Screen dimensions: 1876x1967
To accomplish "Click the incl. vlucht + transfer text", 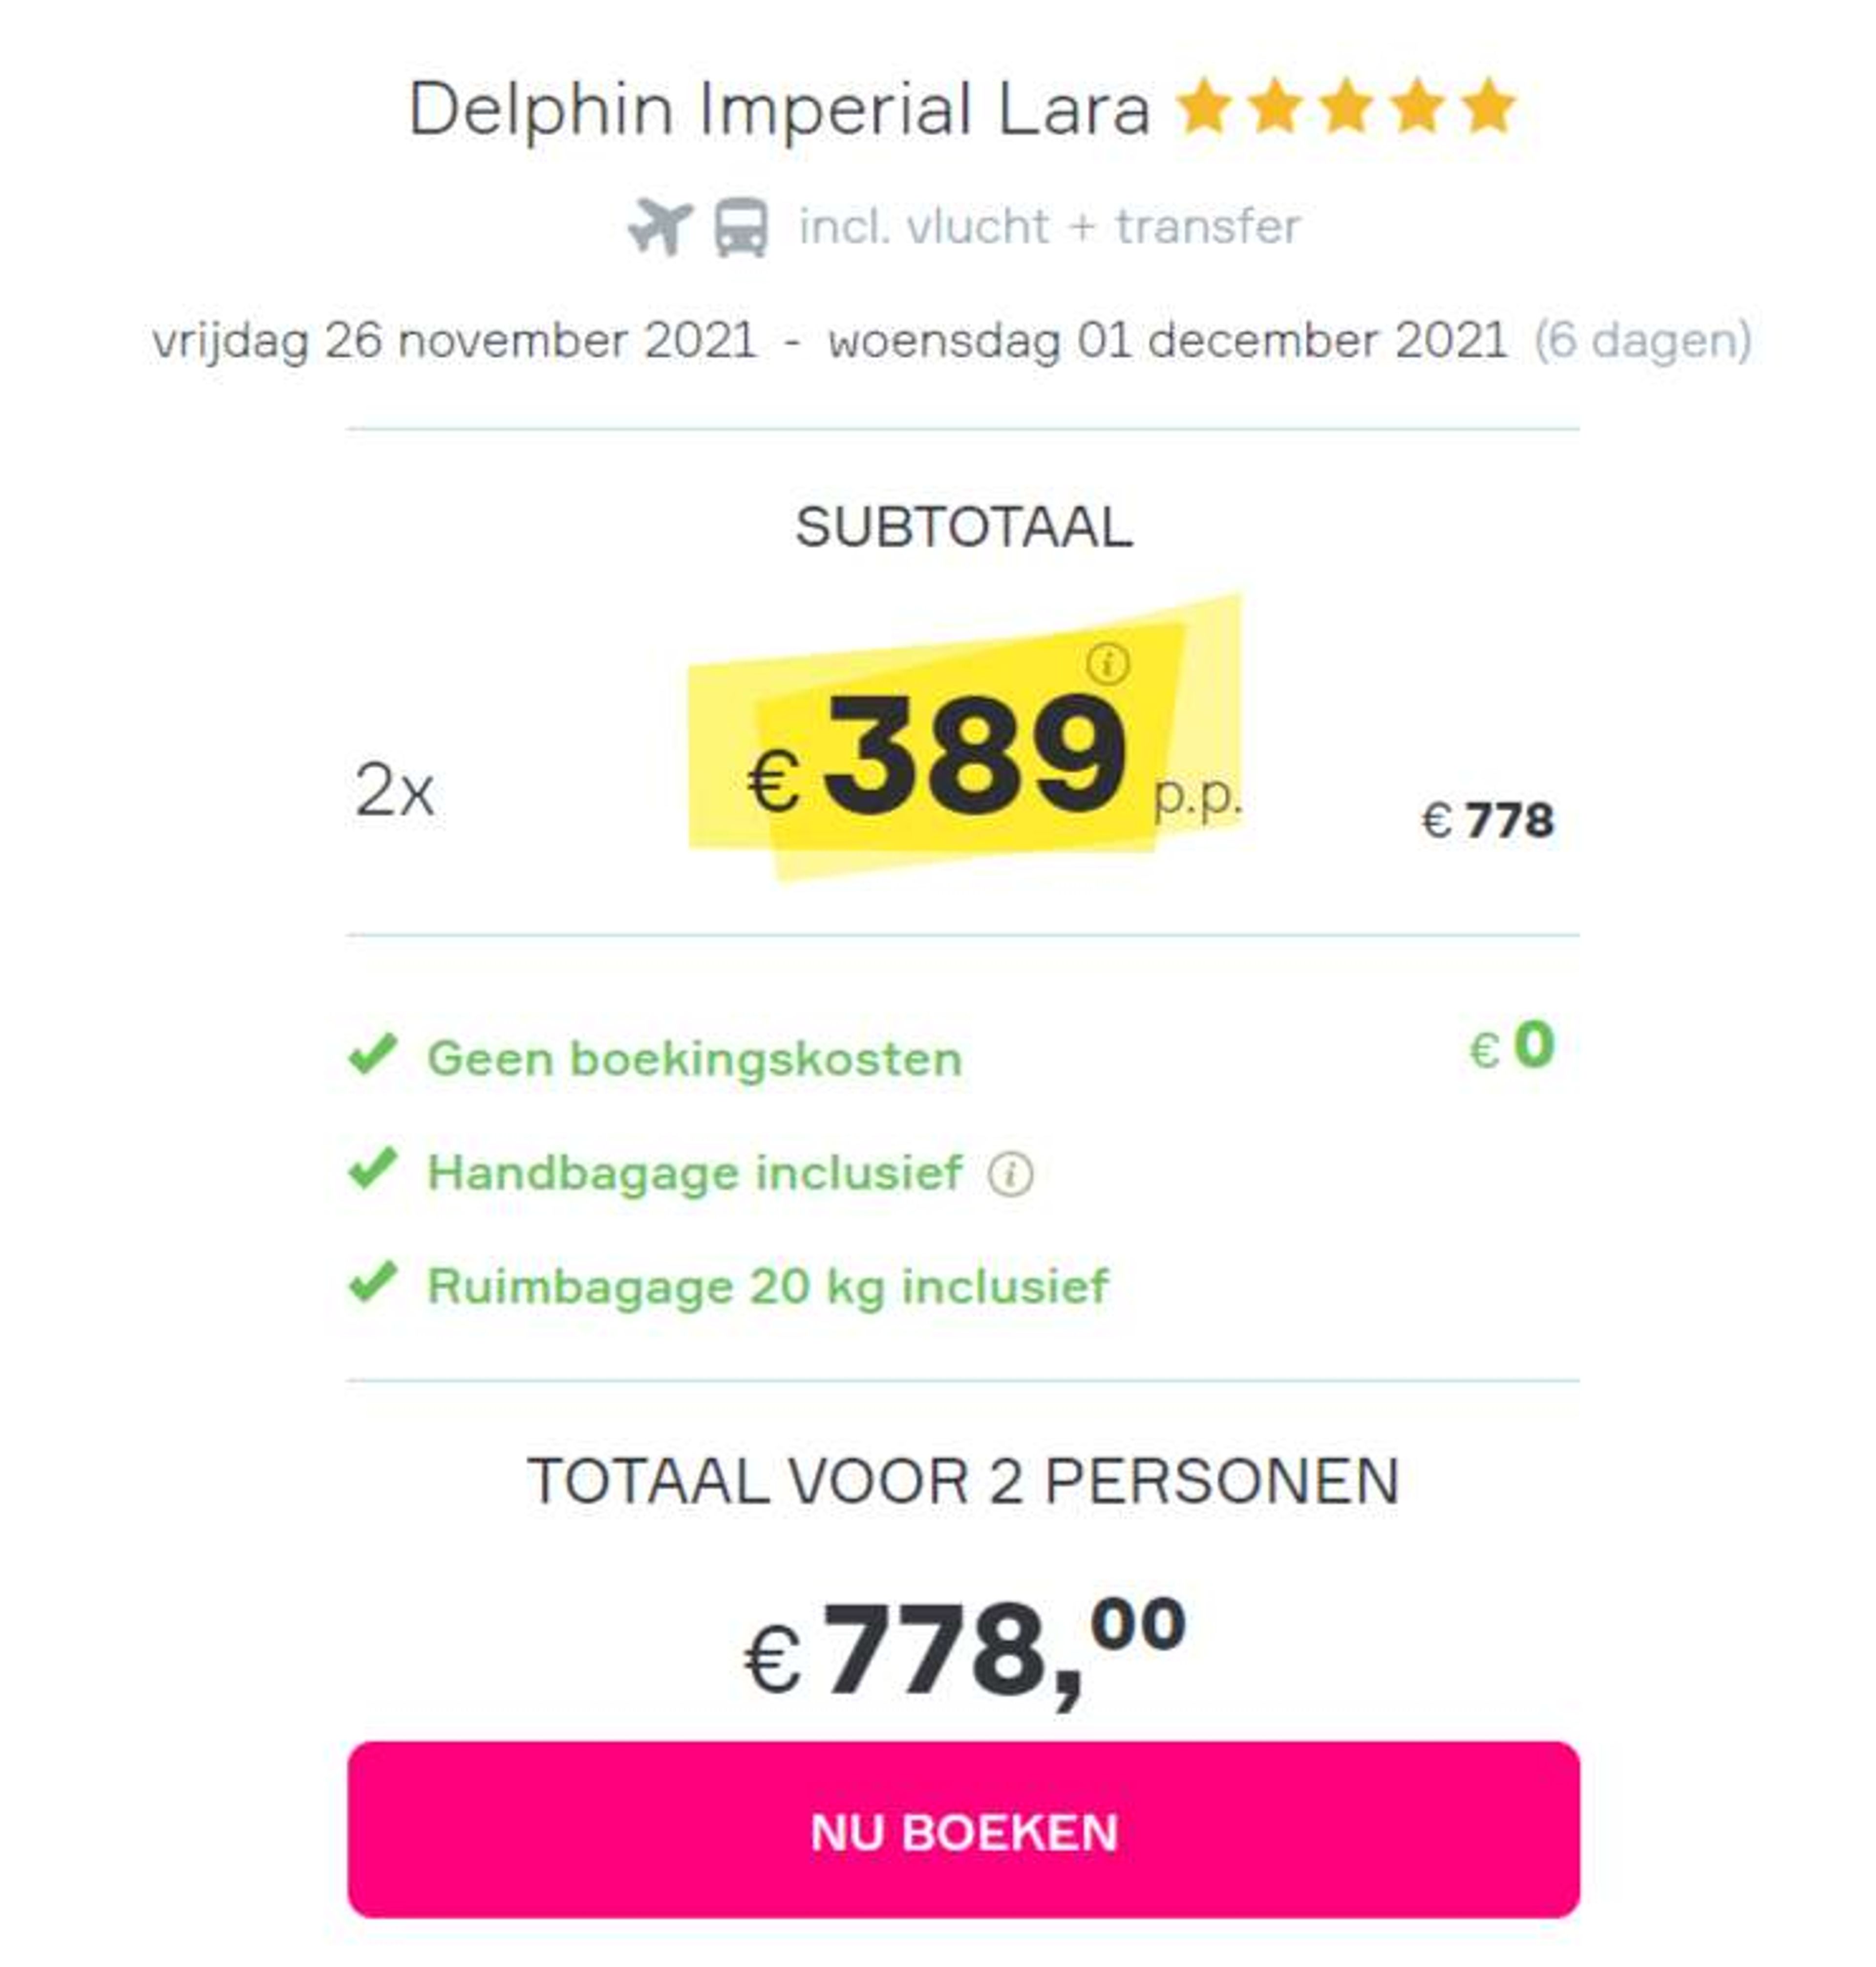I will pos(1049,227).
